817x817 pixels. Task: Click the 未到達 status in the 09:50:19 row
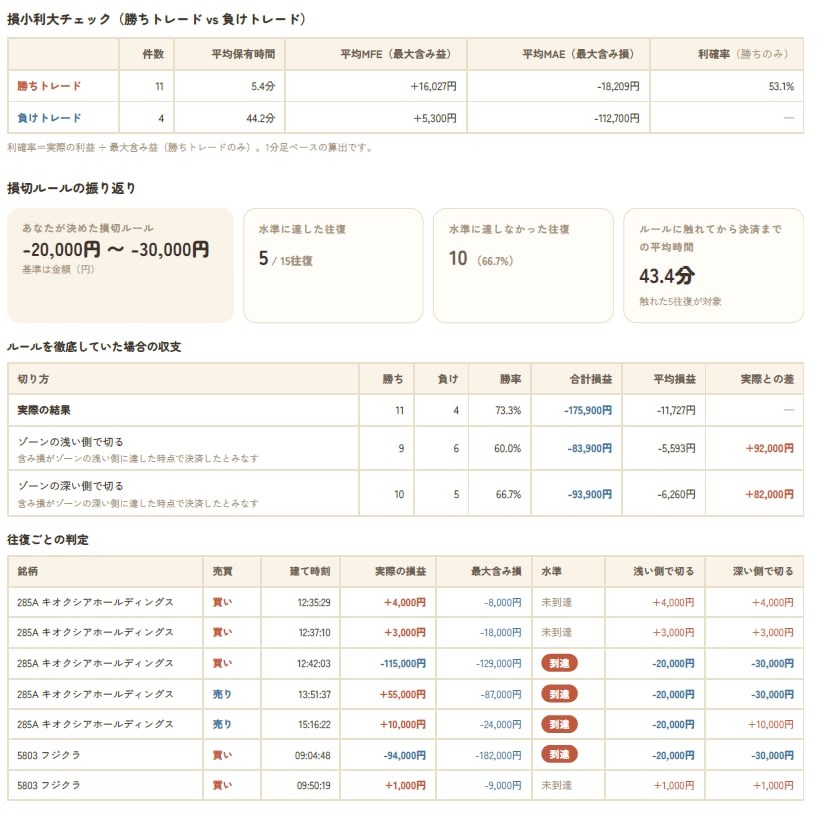pos(556,786)
